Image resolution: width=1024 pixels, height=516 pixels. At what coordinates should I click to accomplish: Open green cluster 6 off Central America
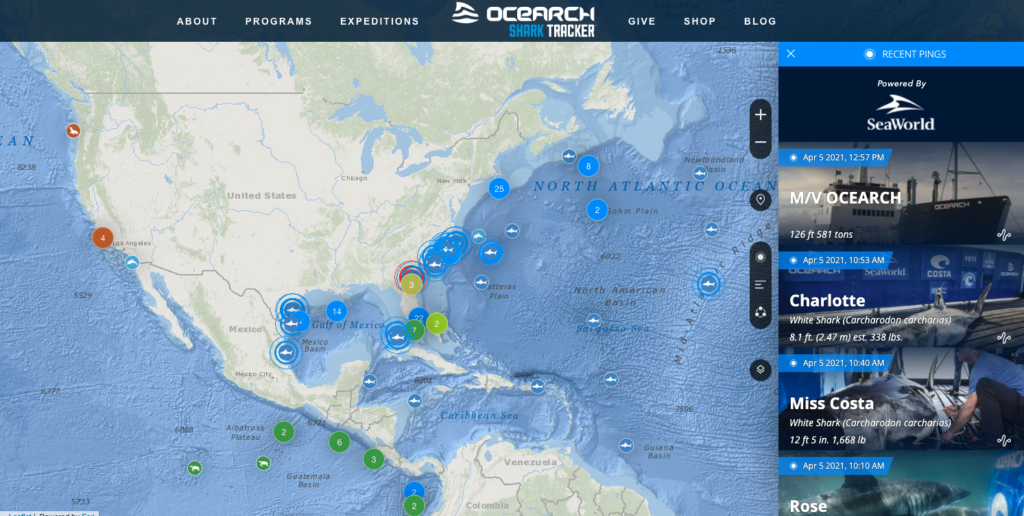point(339,442)
